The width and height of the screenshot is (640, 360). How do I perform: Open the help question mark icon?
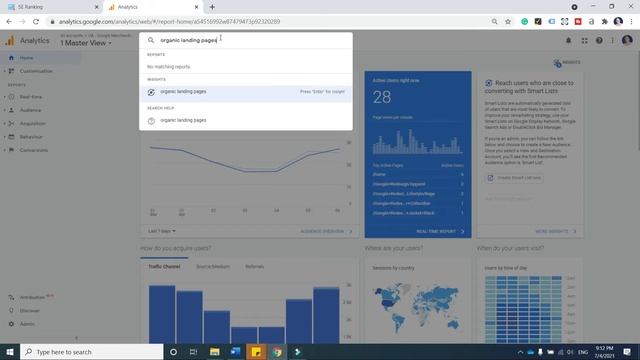(x=599, y=40)
